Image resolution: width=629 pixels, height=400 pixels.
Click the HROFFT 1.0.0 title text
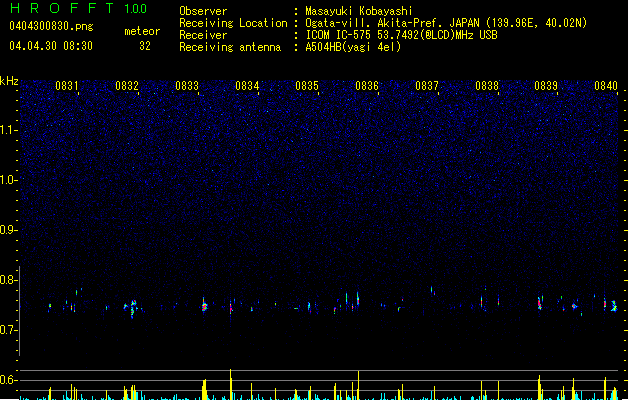tap(78, 8)
